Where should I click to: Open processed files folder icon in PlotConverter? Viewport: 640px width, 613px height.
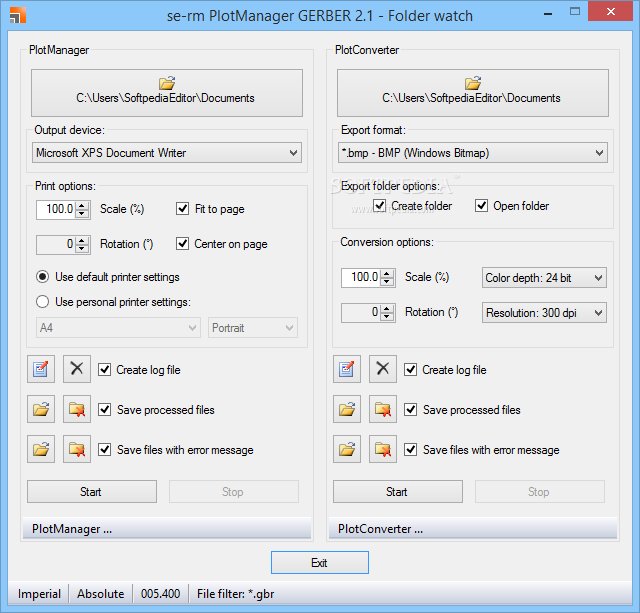coord(347,409)
